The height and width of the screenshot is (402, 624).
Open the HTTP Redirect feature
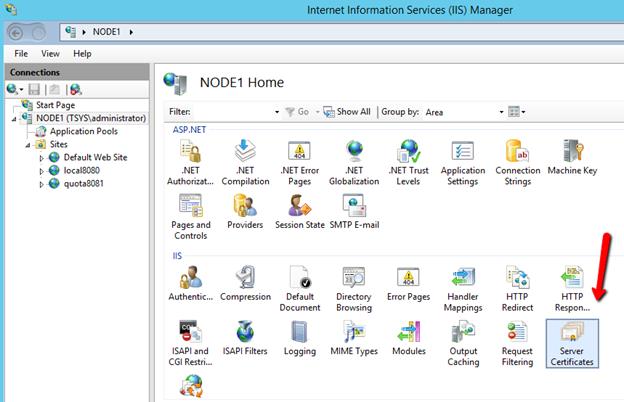coord(517,289)
